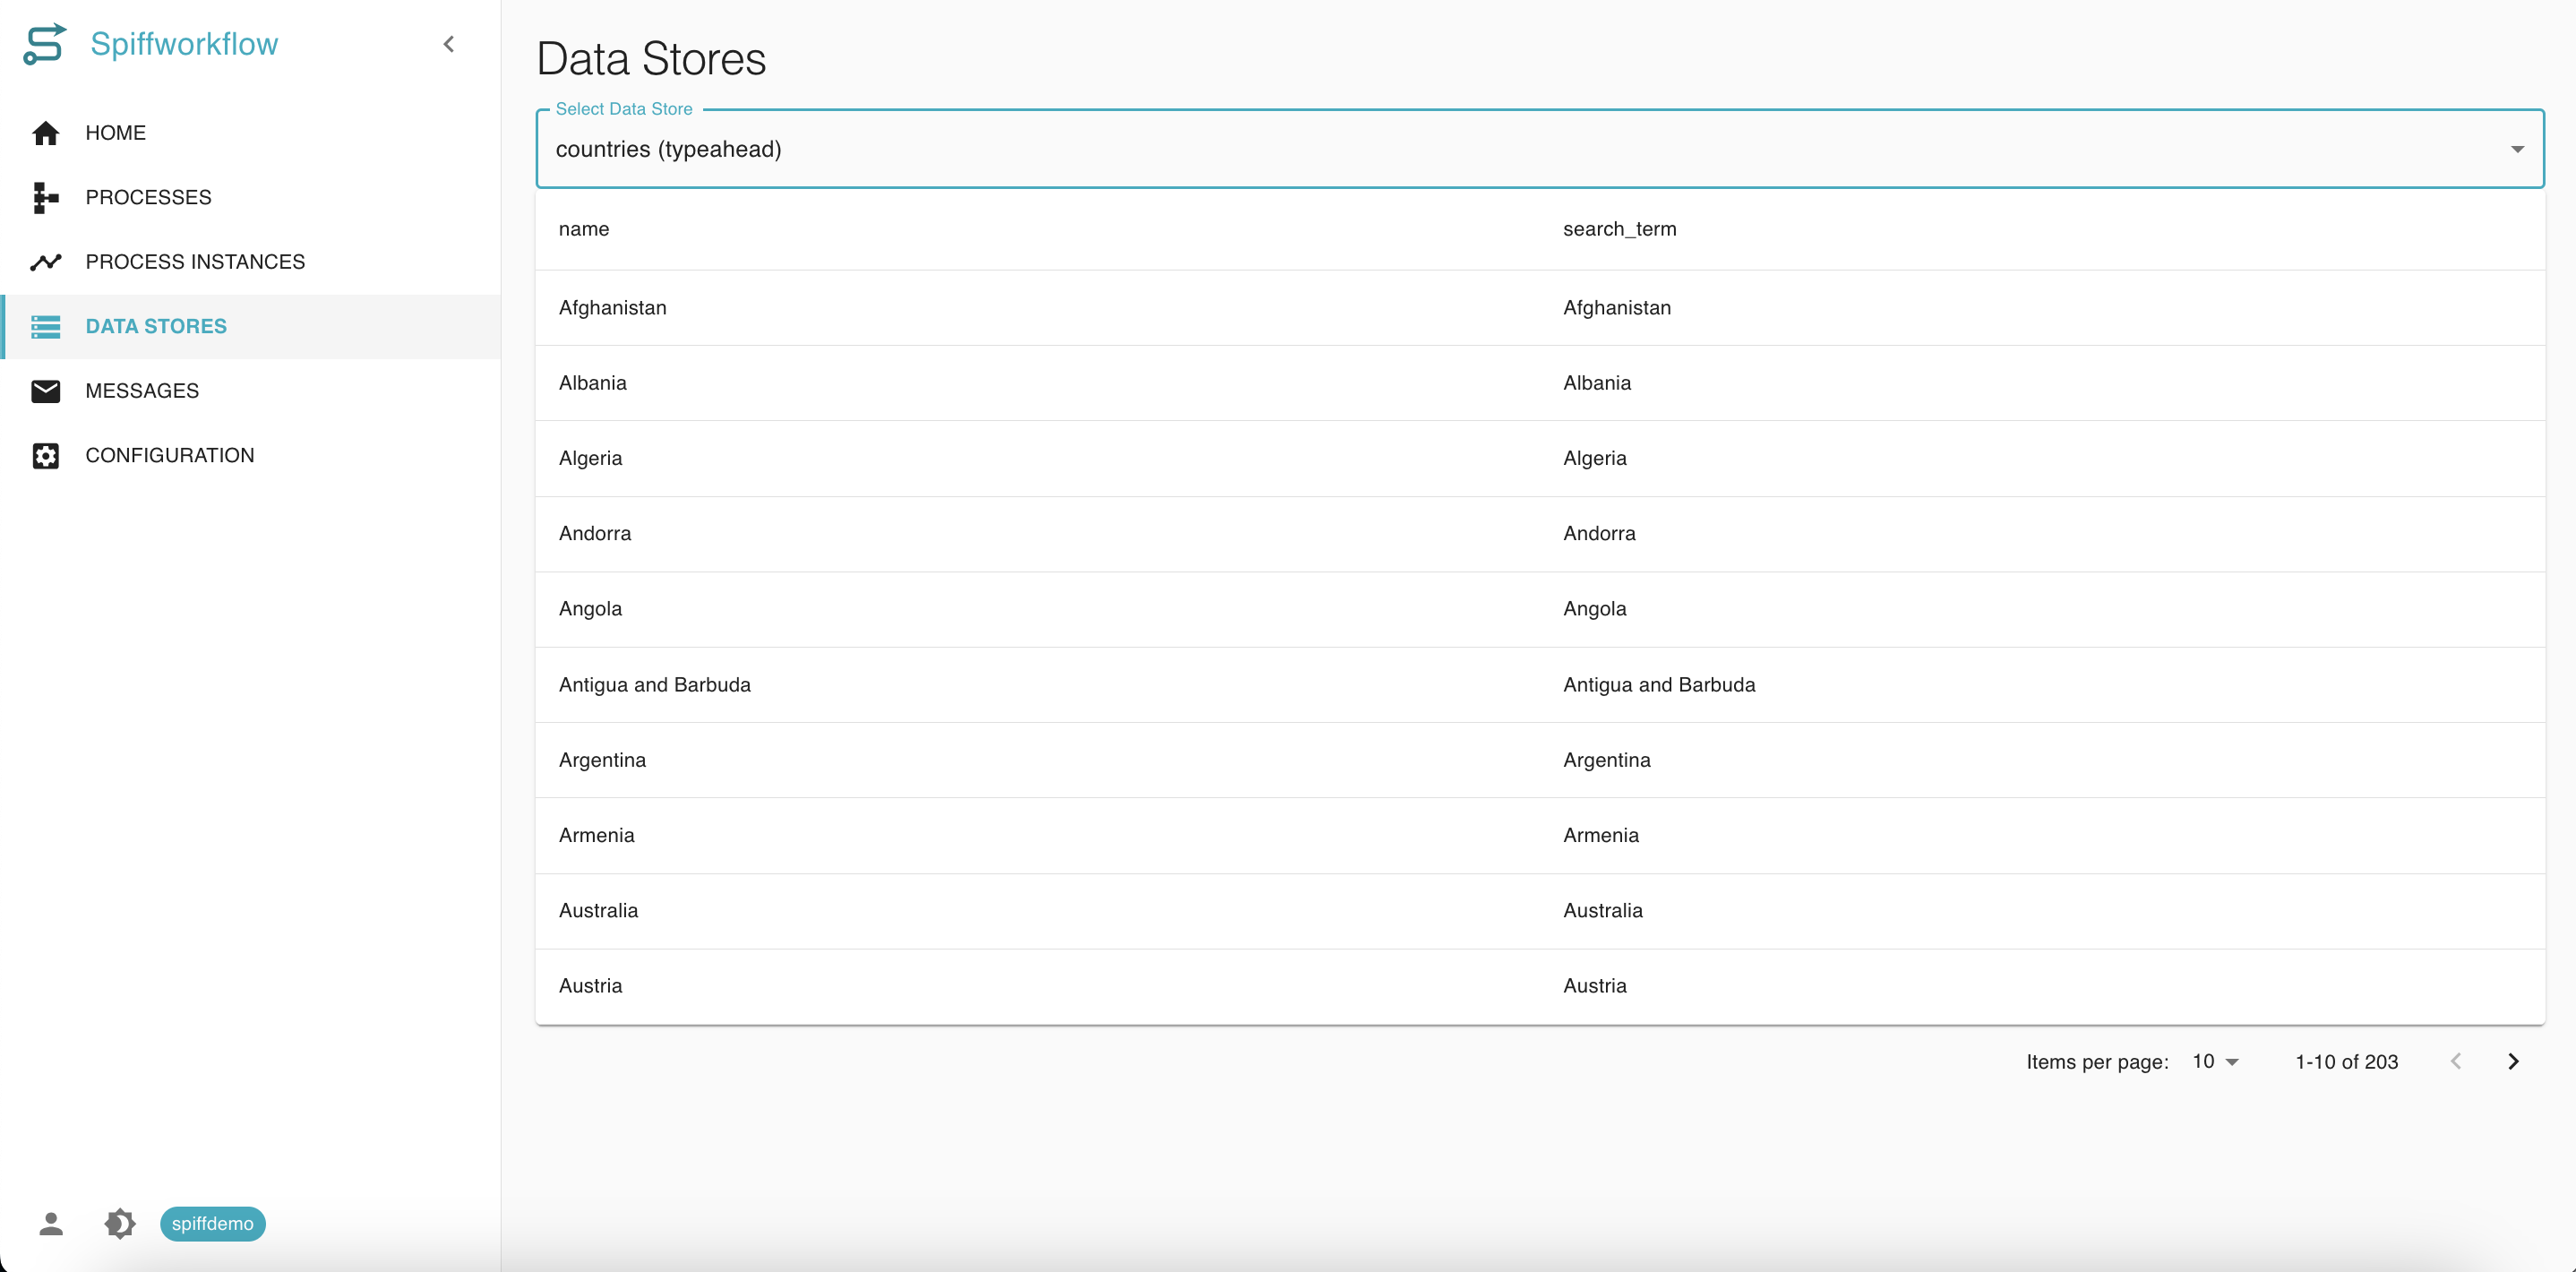This screenshot has height=1272, width=2576.
Task: Open the items per page dropdown
Action: coord(2215,1061)
